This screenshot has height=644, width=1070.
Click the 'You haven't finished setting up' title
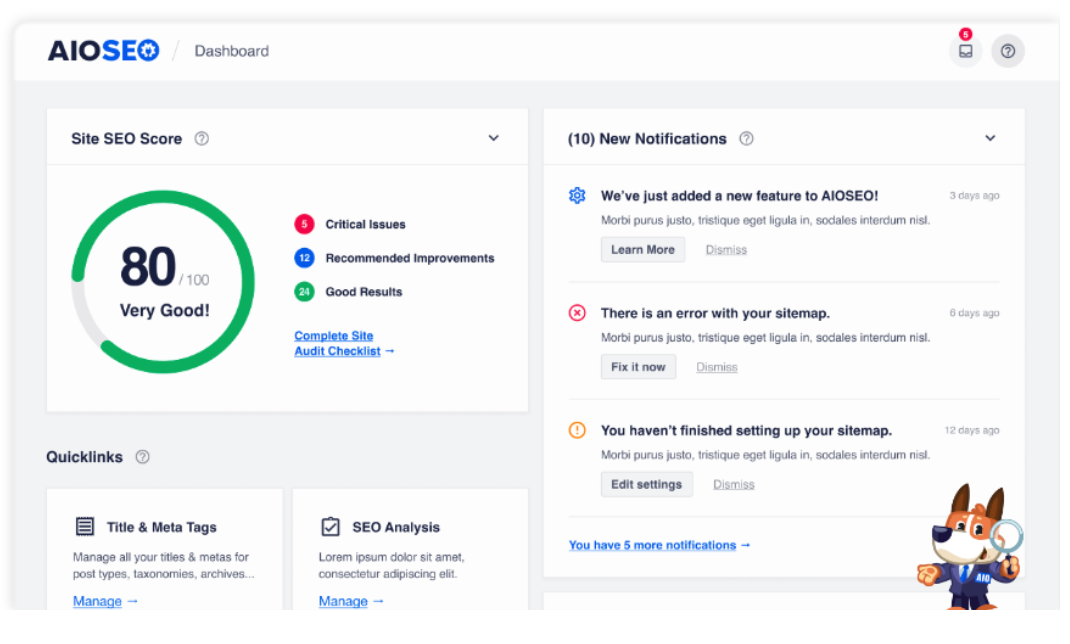746,430
